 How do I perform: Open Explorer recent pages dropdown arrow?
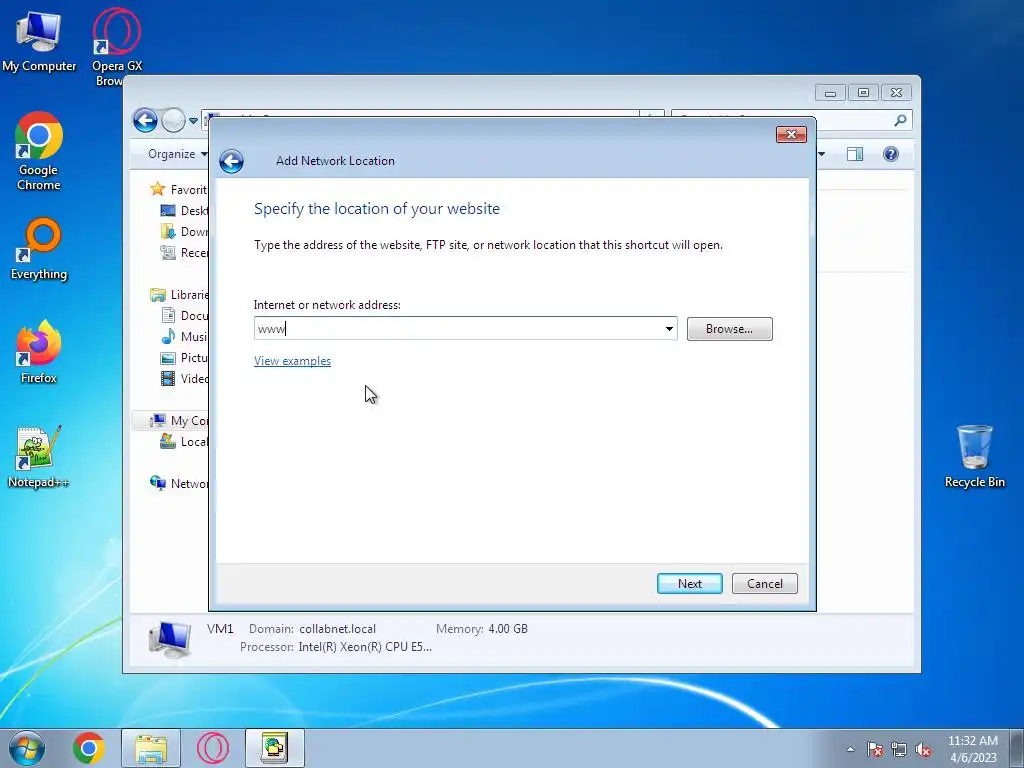point(193,121)
